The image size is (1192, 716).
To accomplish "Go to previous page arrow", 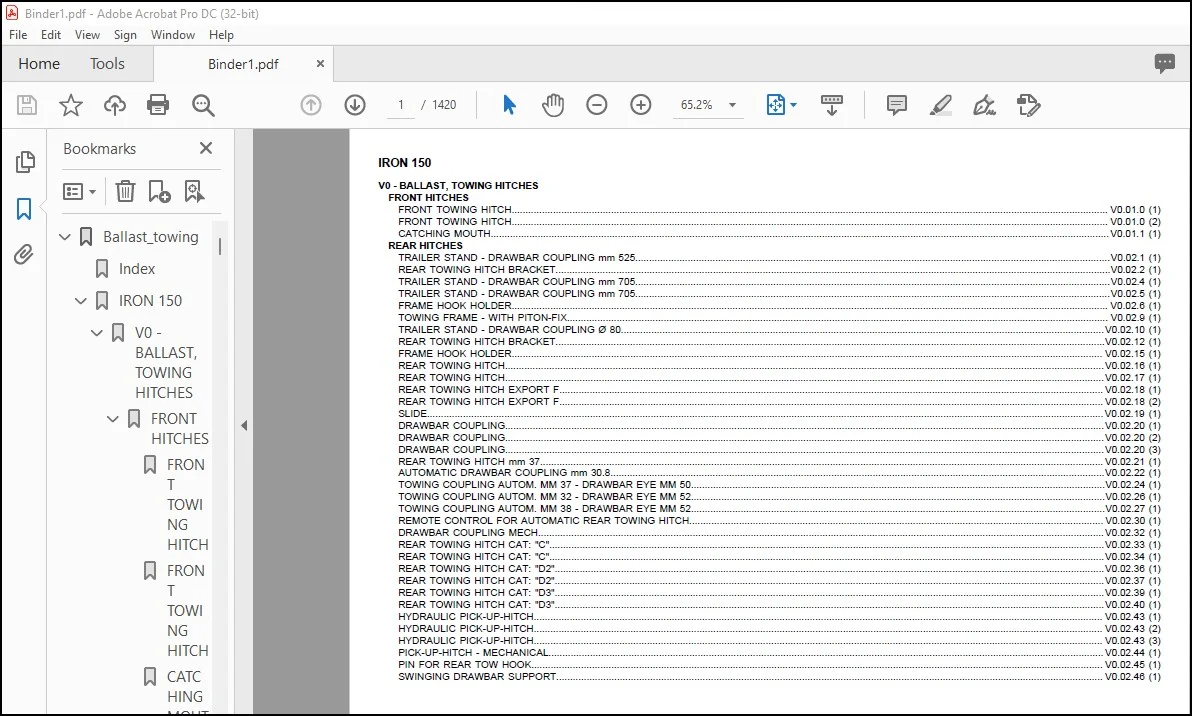I will coord(311,105).
